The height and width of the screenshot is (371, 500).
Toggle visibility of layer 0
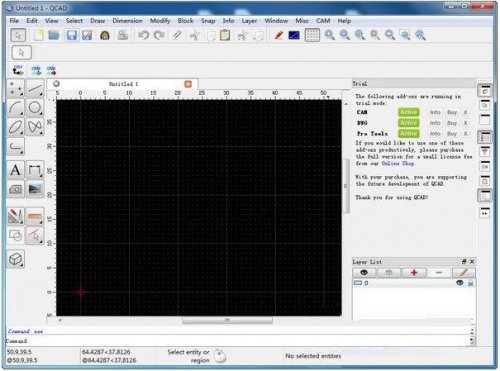(460, 283)
